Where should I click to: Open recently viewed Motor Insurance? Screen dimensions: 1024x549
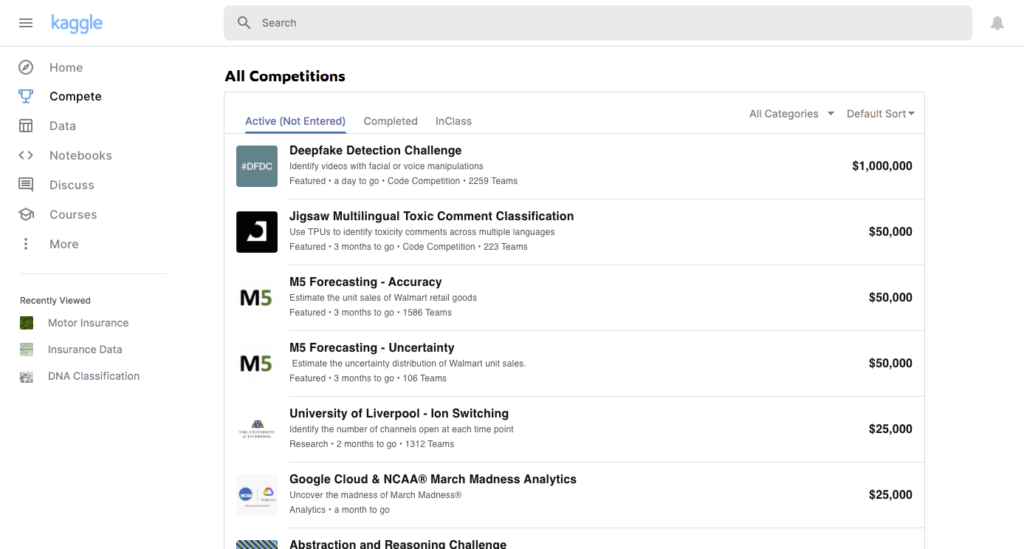88,323
